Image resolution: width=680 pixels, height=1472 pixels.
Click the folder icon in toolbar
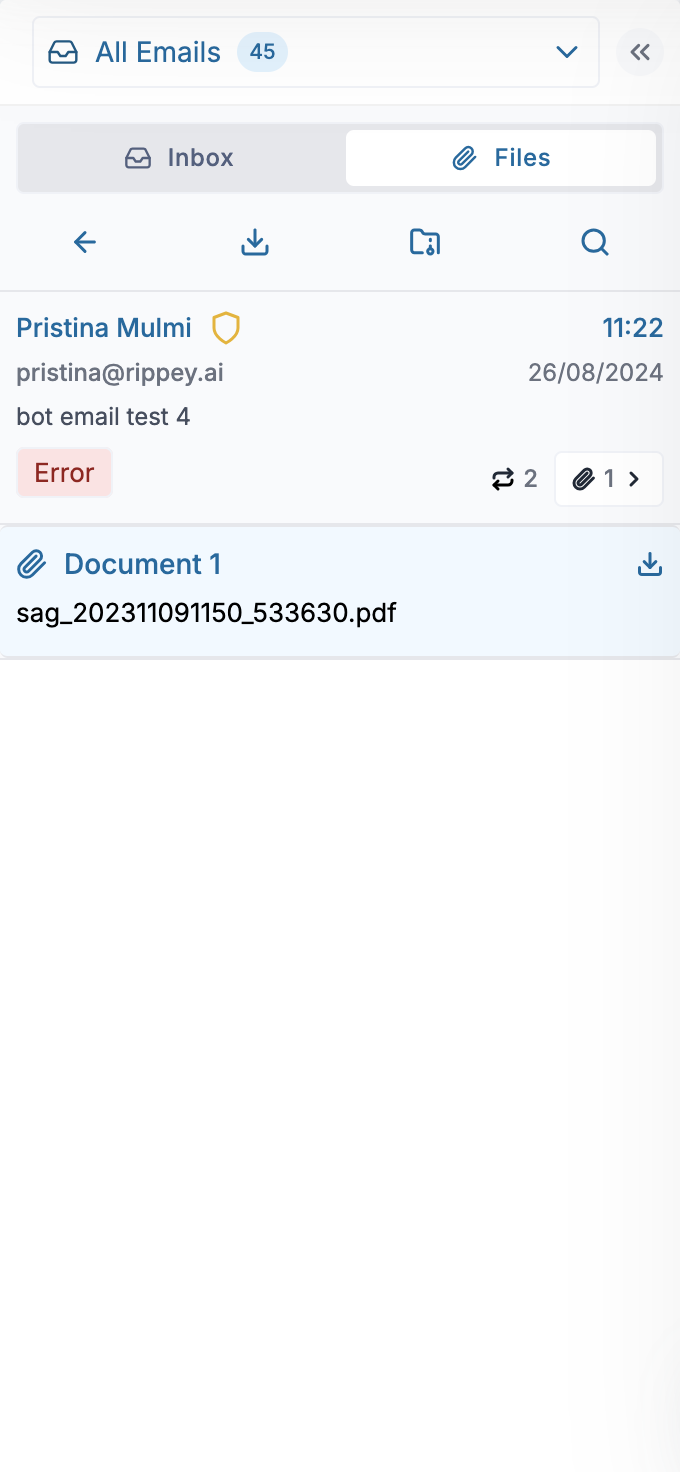coord(425,242)
